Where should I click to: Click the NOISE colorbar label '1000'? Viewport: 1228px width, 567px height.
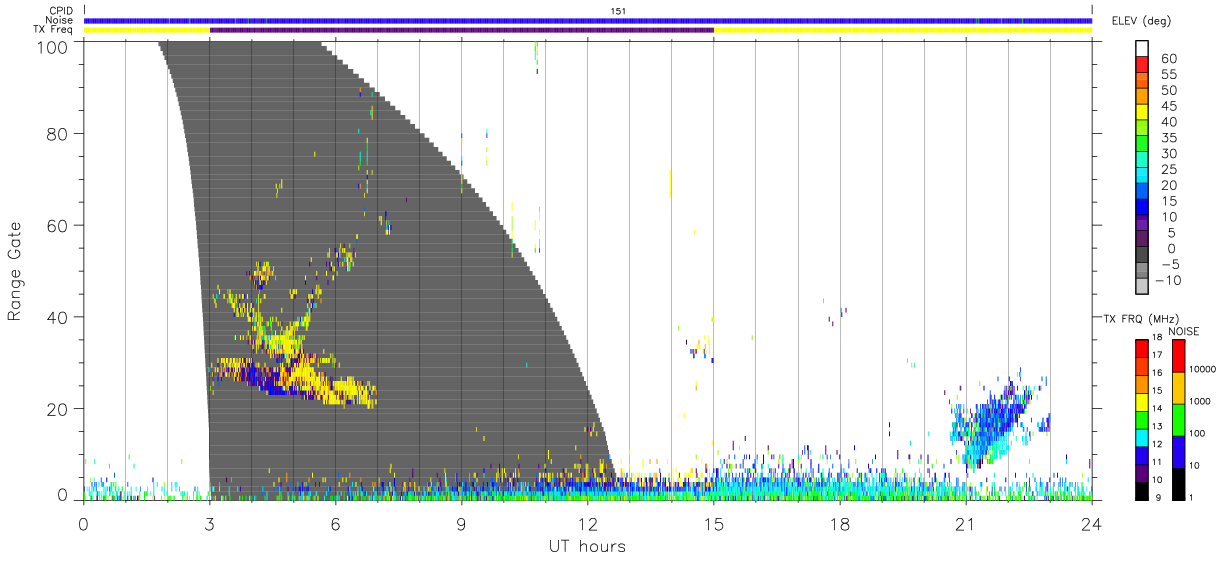point(1200,402)
